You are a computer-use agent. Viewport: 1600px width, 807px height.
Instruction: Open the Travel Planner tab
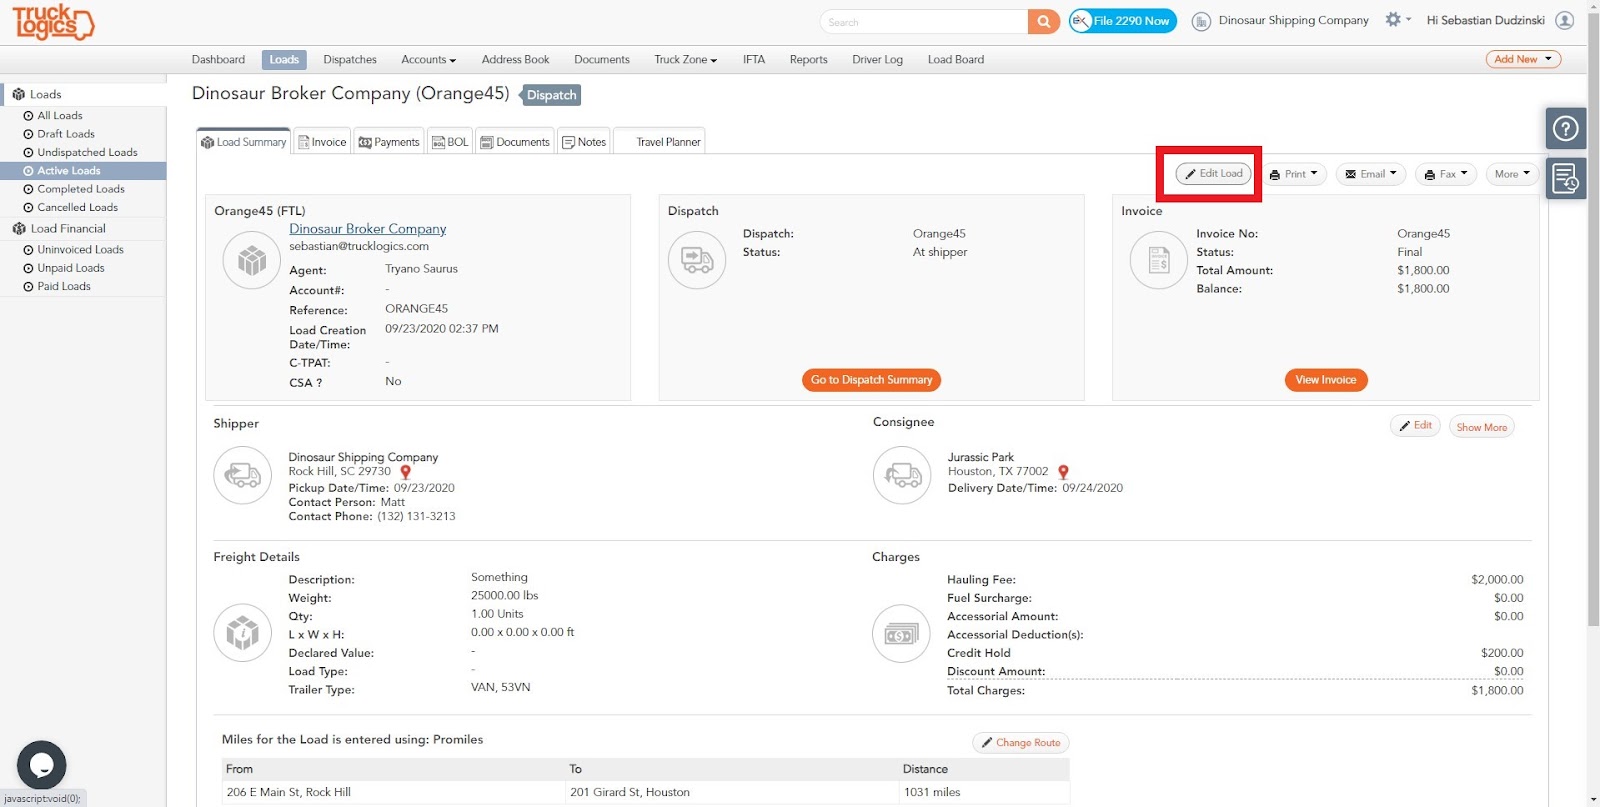pos(659,142)
